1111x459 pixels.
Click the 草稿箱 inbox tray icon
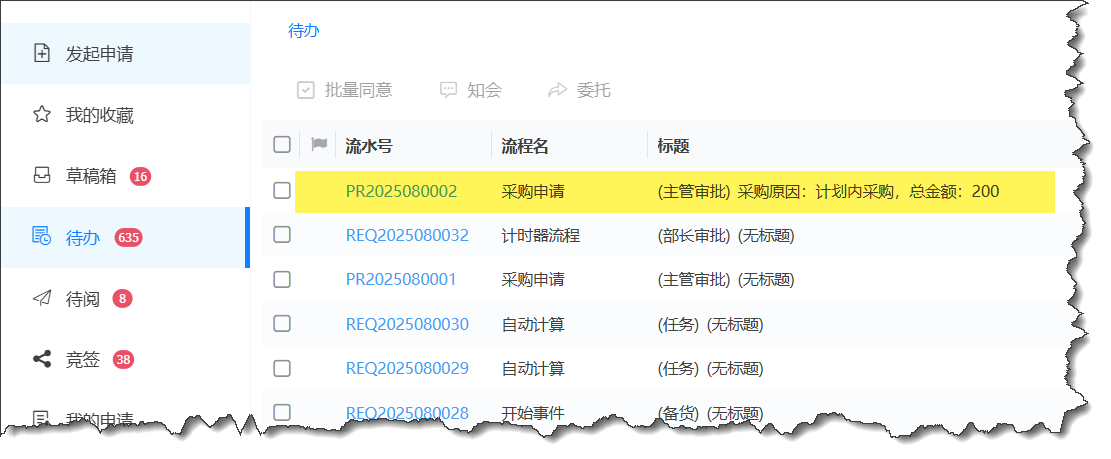[42, 176]
